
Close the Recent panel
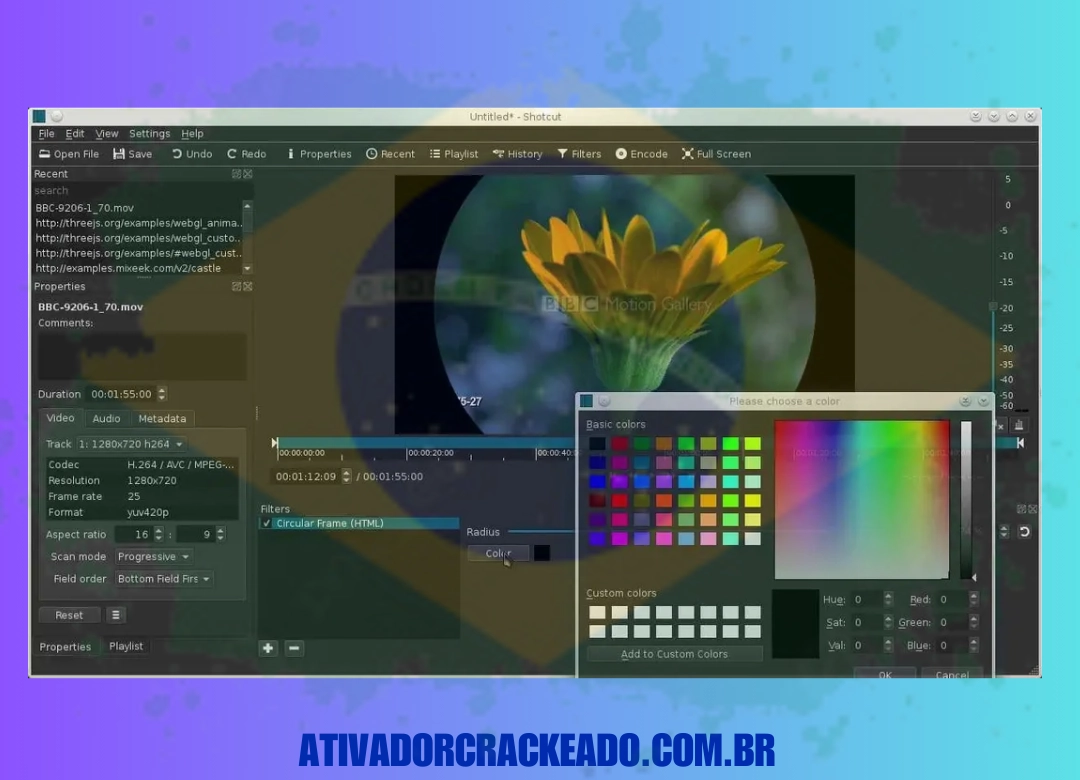[x=248, y=174]
